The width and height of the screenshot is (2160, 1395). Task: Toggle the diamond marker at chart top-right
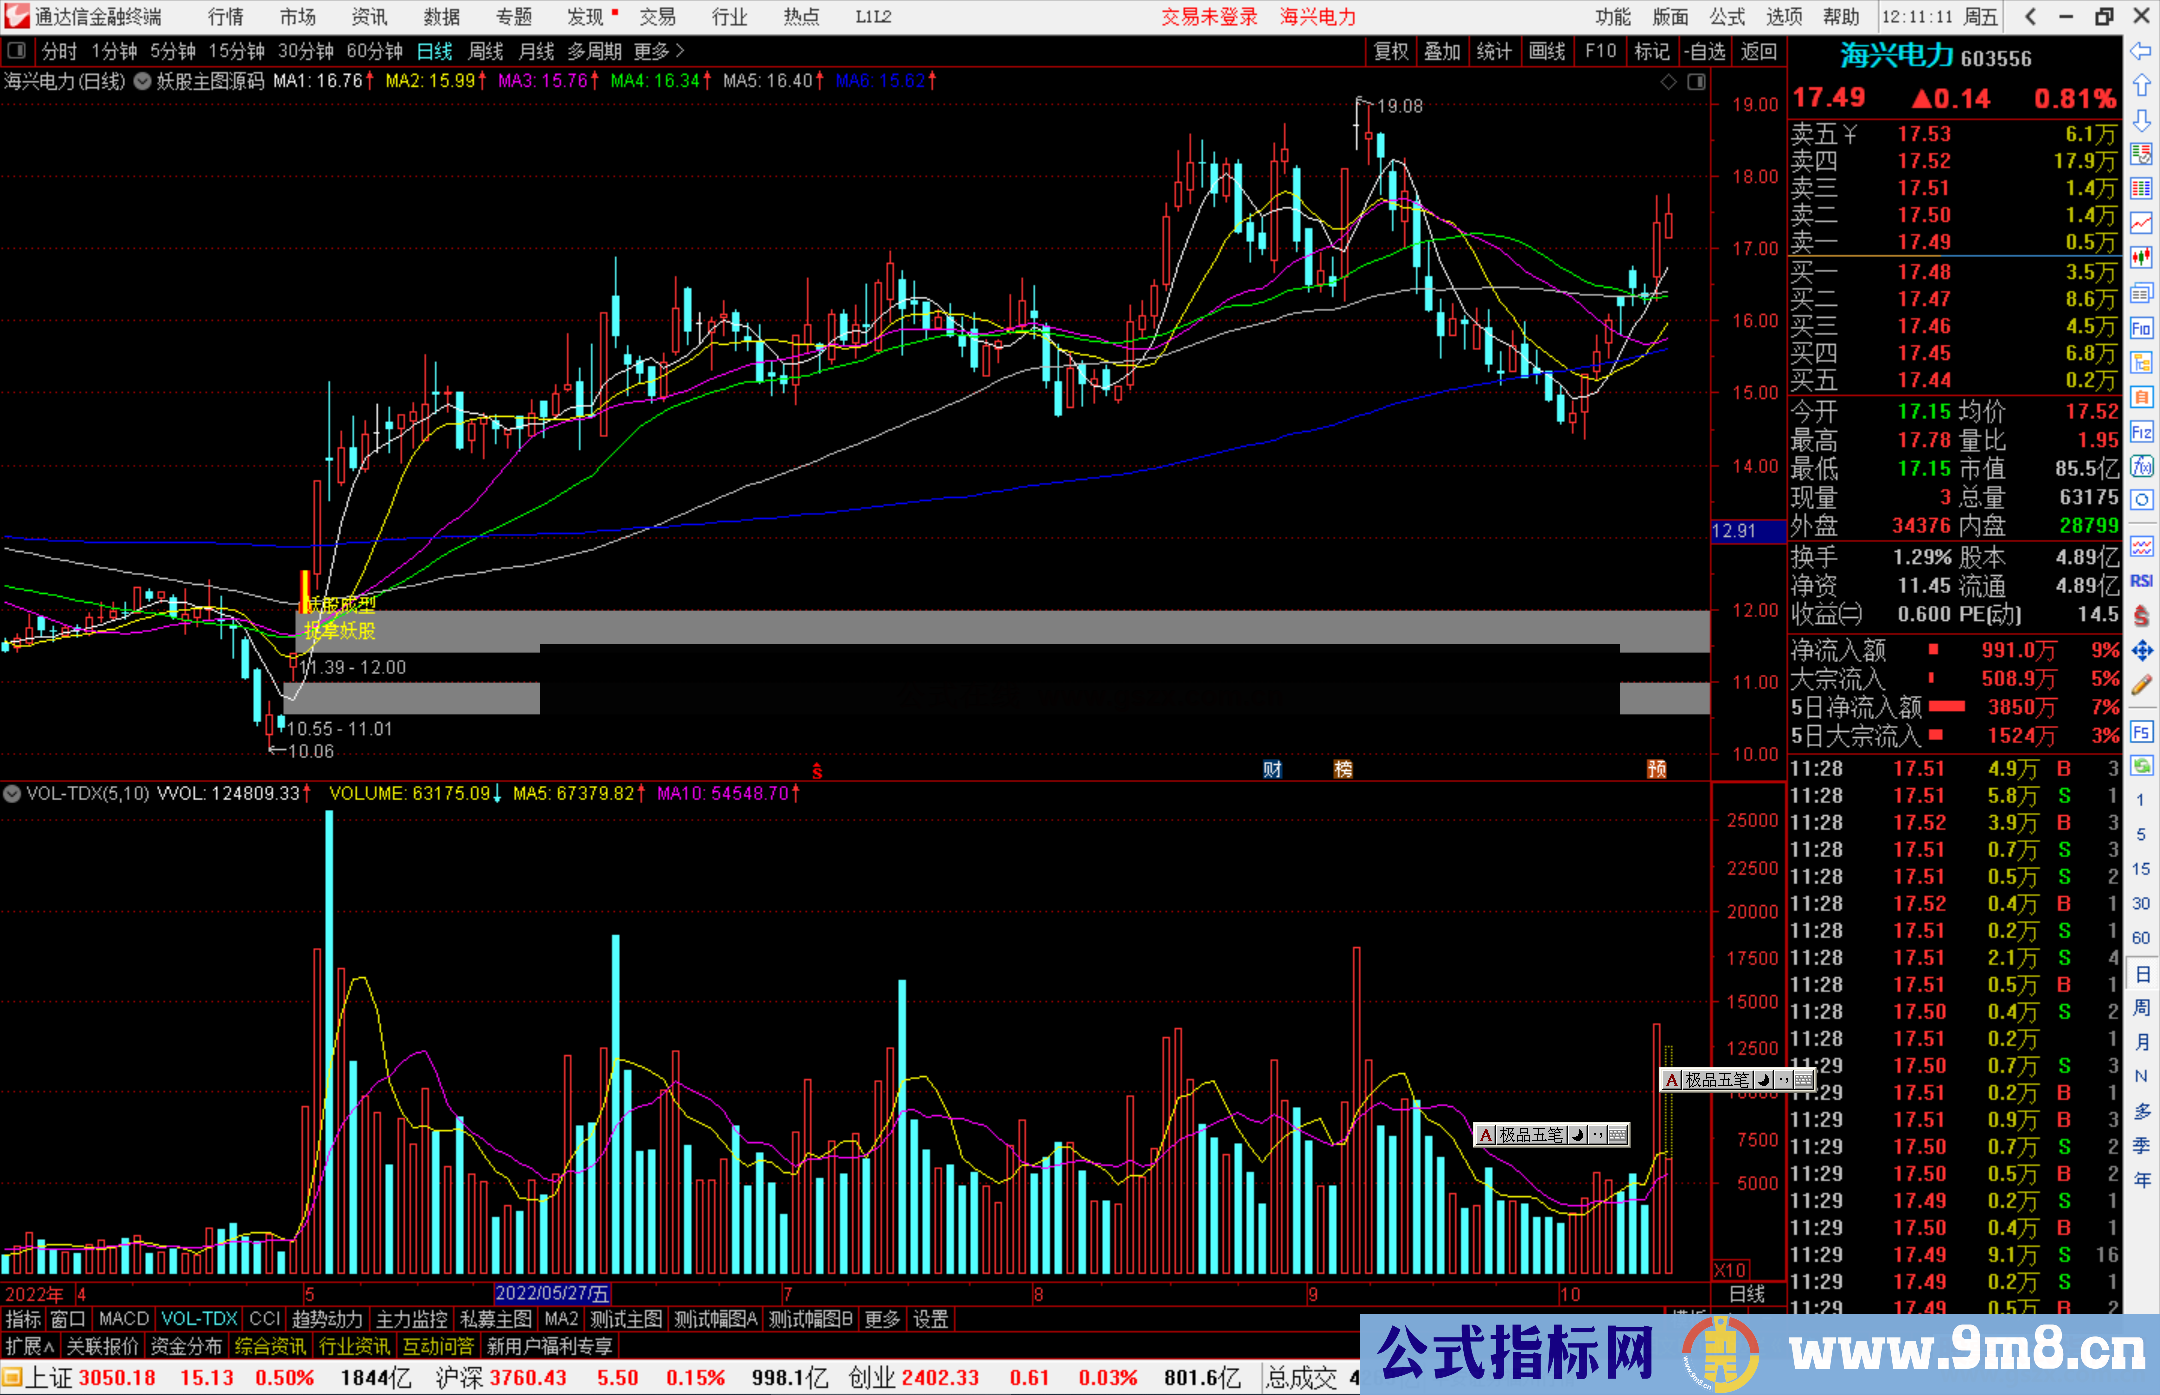1668,82
